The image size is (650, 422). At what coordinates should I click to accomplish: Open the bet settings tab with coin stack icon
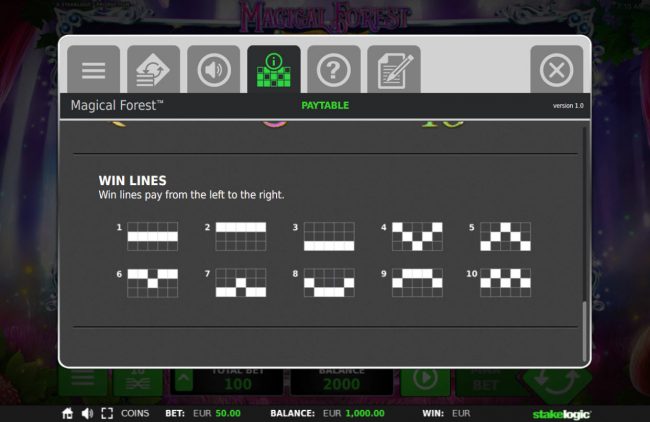(x=153, y=69)
